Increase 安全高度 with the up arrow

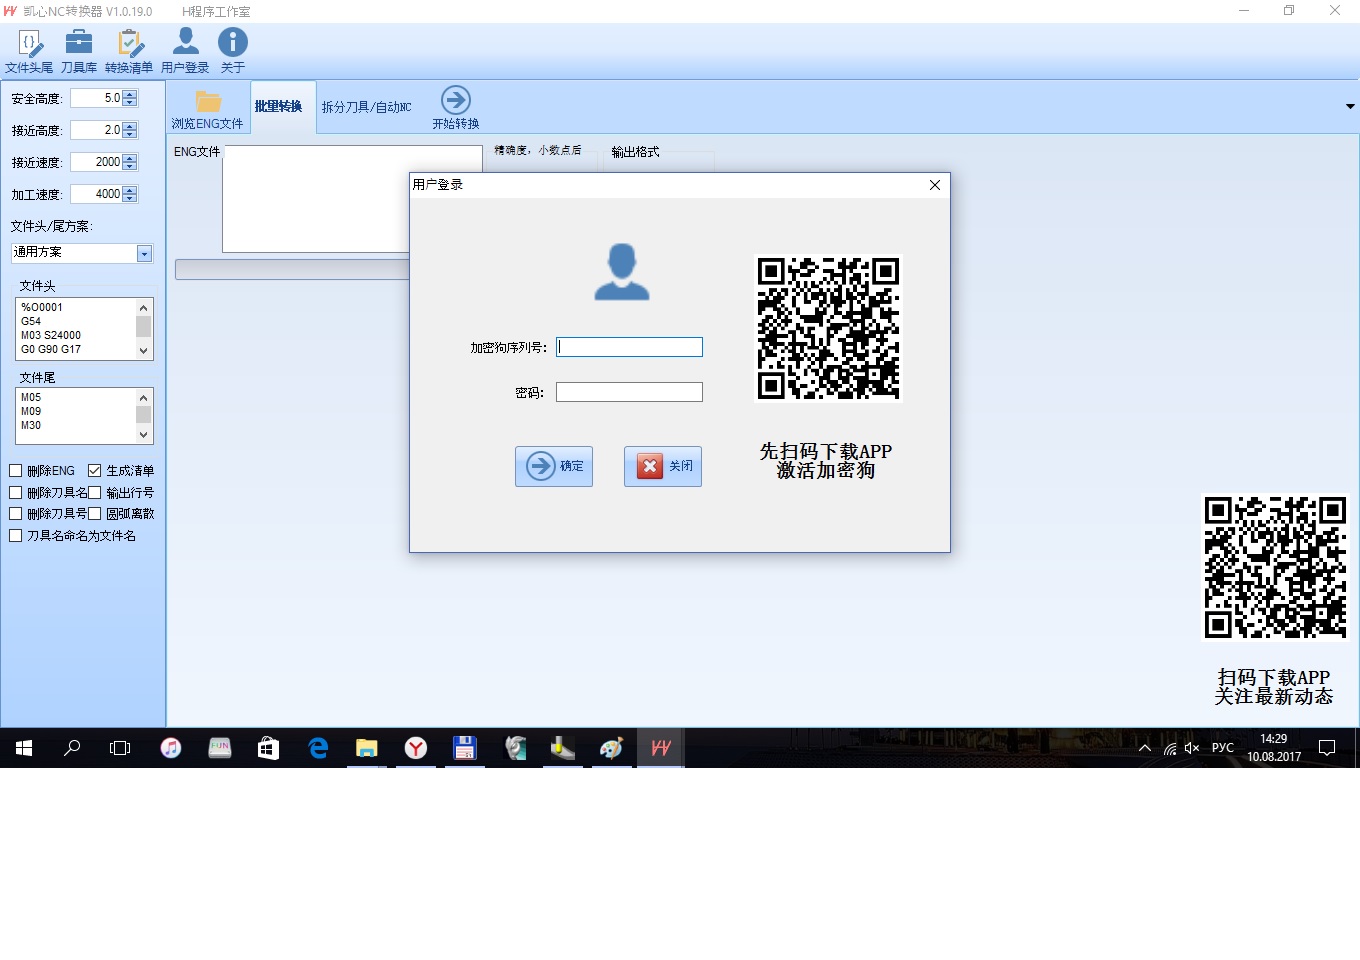[x=130, y=94]
